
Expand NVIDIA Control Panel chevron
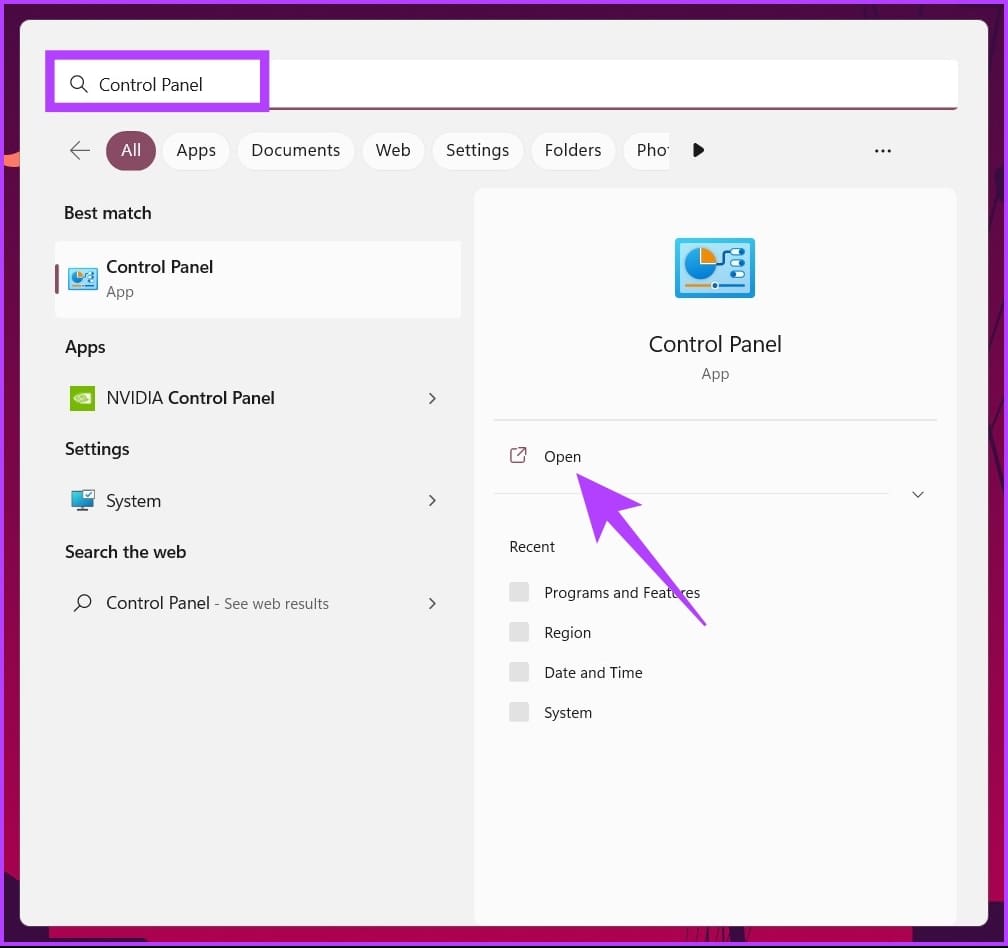point(432,398)
